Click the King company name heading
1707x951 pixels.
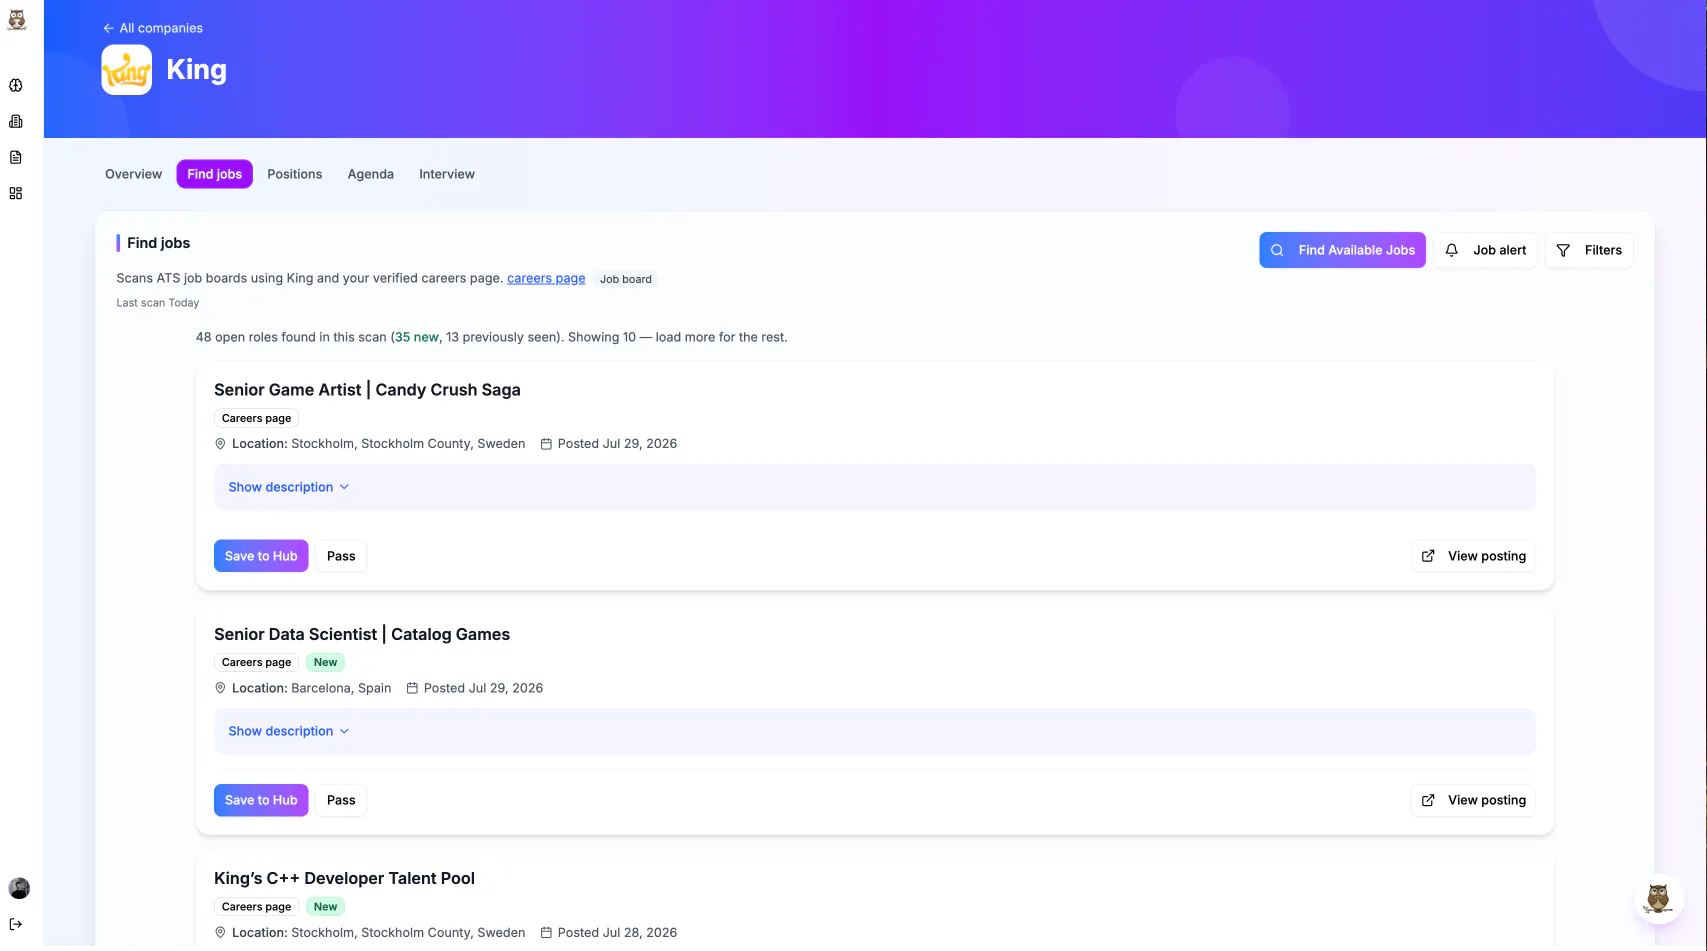tap(196, 70)
